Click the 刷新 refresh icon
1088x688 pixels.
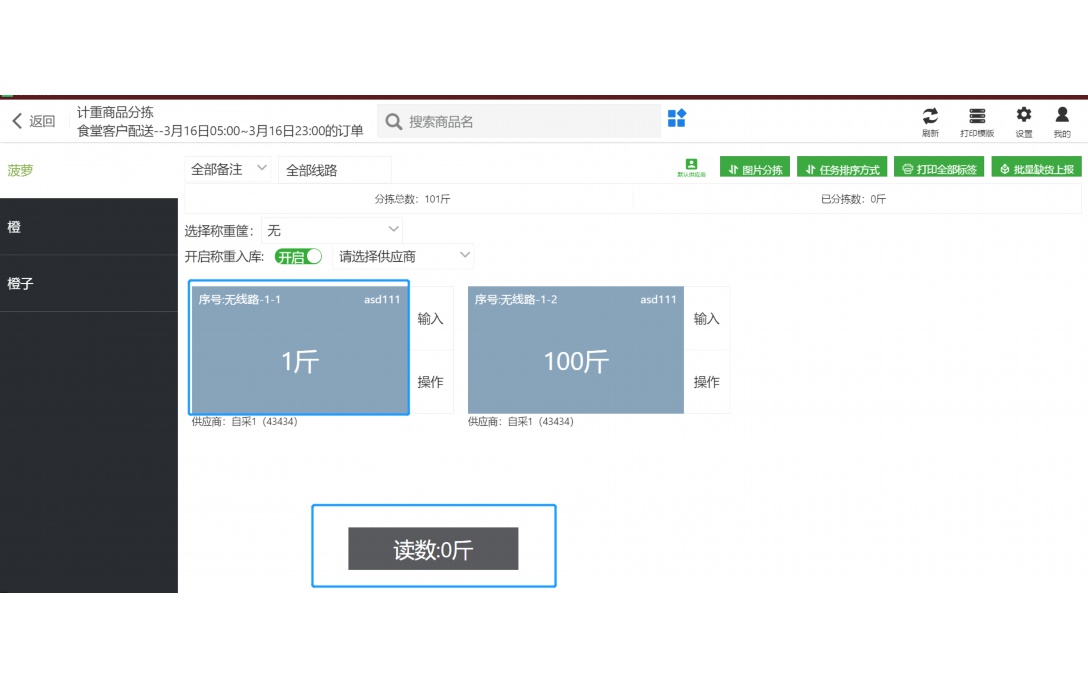tap(929, 116)
